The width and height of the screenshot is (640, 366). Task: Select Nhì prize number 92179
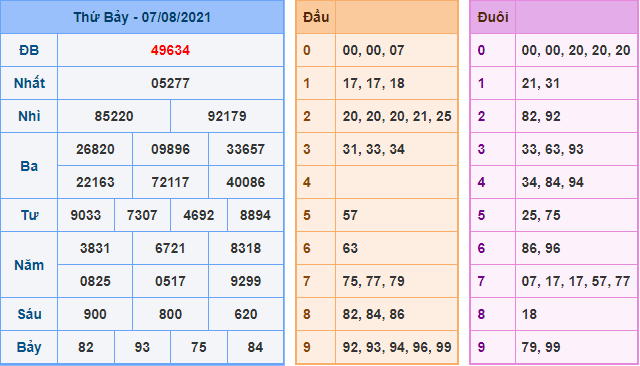click(x=227, y=116)
